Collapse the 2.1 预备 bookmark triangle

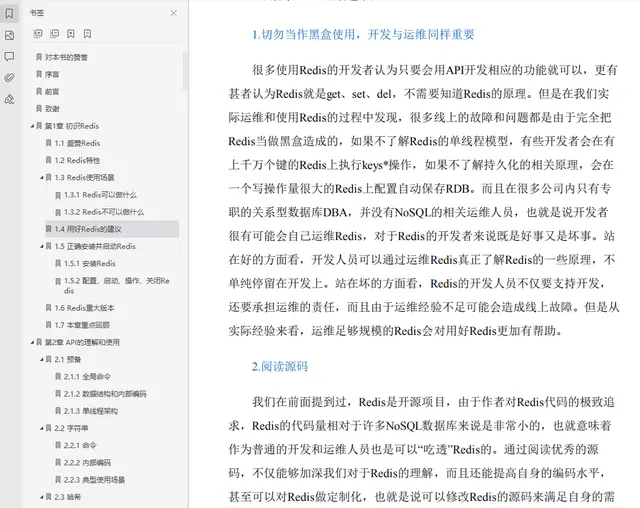(x=42, y=359)
